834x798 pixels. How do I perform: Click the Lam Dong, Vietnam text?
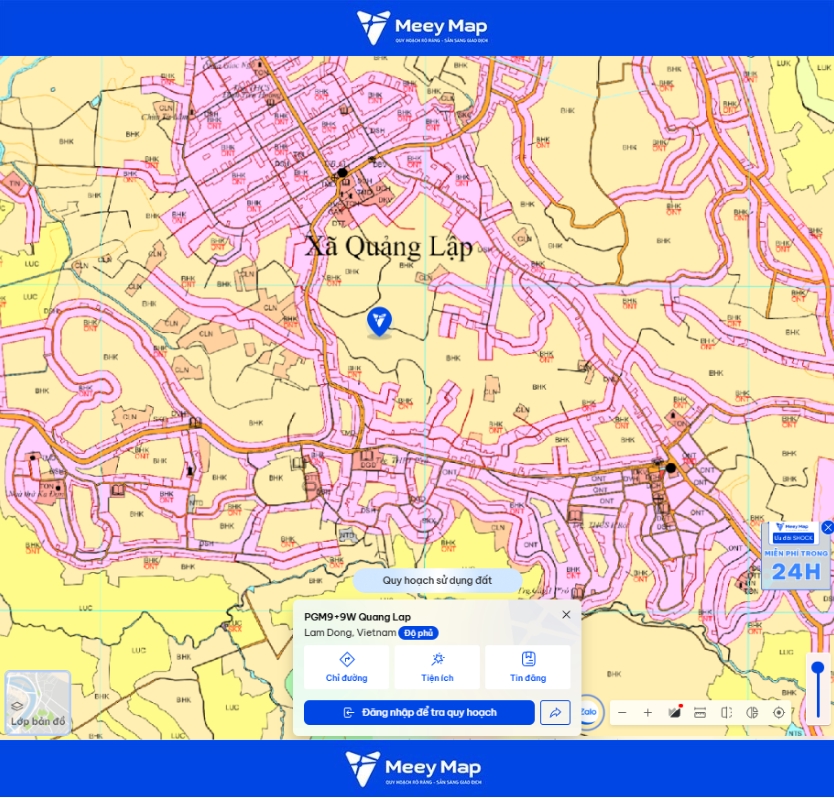coord(350,633)
